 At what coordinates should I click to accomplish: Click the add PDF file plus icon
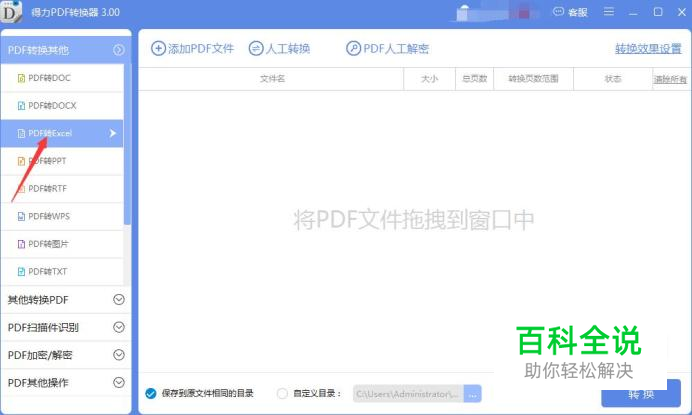[x=158, y=48]
